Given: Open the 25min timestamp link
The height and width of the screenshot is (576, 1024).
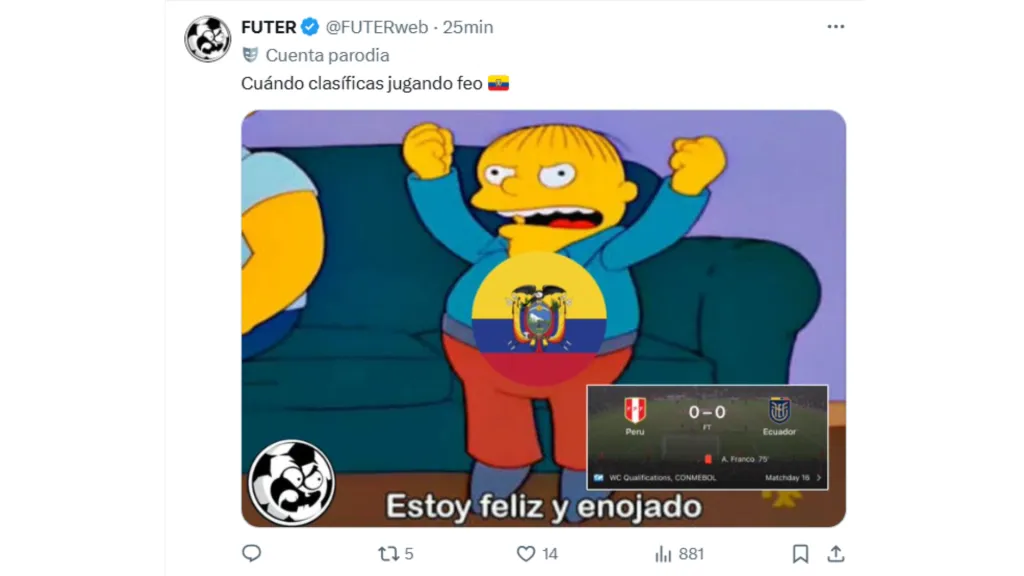Looking at the screenshot, I should point(468,27).
